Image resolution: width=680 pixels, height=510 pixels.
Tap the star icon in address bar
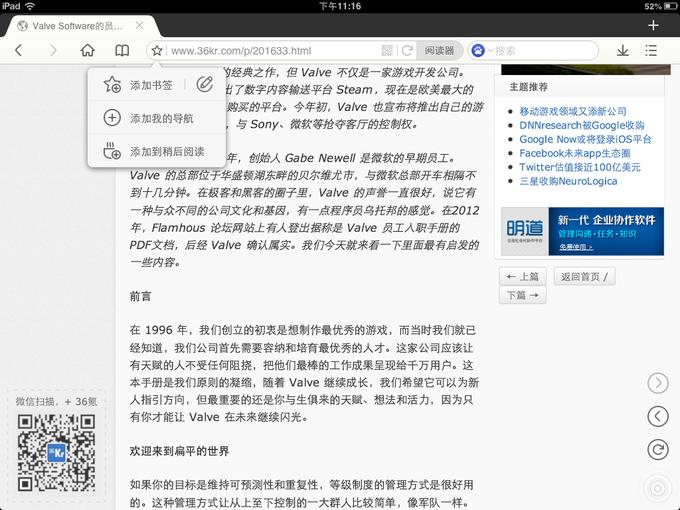click(157, 51)
